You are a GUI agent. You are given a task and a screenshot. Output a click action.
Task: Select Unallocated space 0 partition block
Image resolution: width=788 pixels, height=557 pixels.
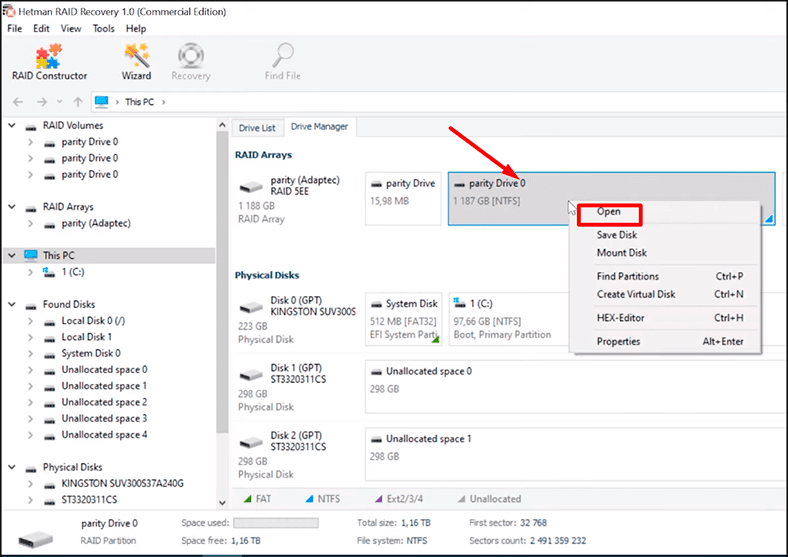(x=573, y=387)
